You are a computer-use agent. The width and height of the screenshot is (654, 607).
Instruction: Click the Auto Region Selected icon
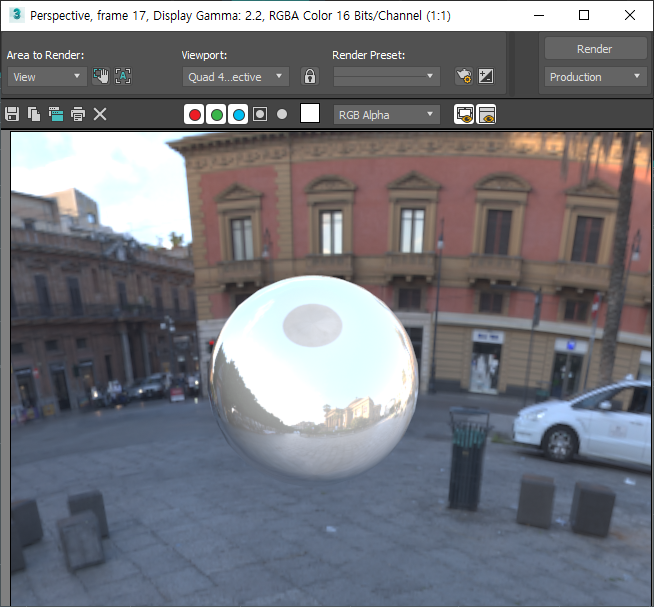[x=123, y=76]
